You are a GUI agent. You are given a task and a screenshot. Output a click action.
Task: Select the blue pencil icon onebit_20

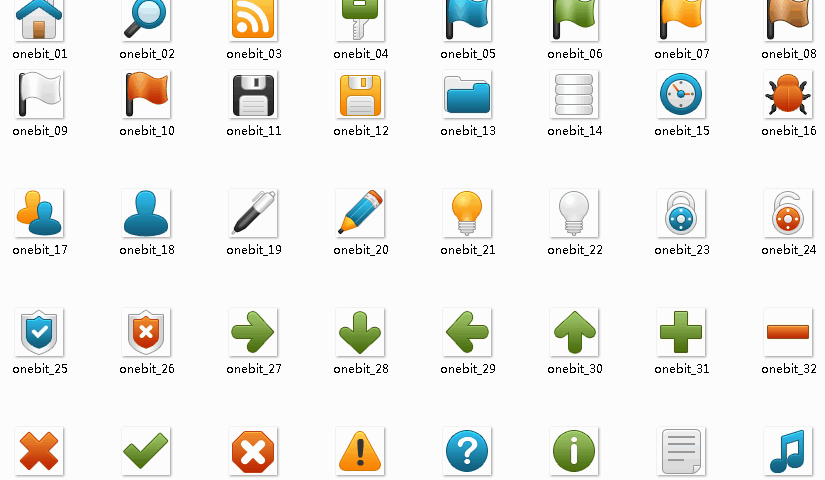[360, 213]
